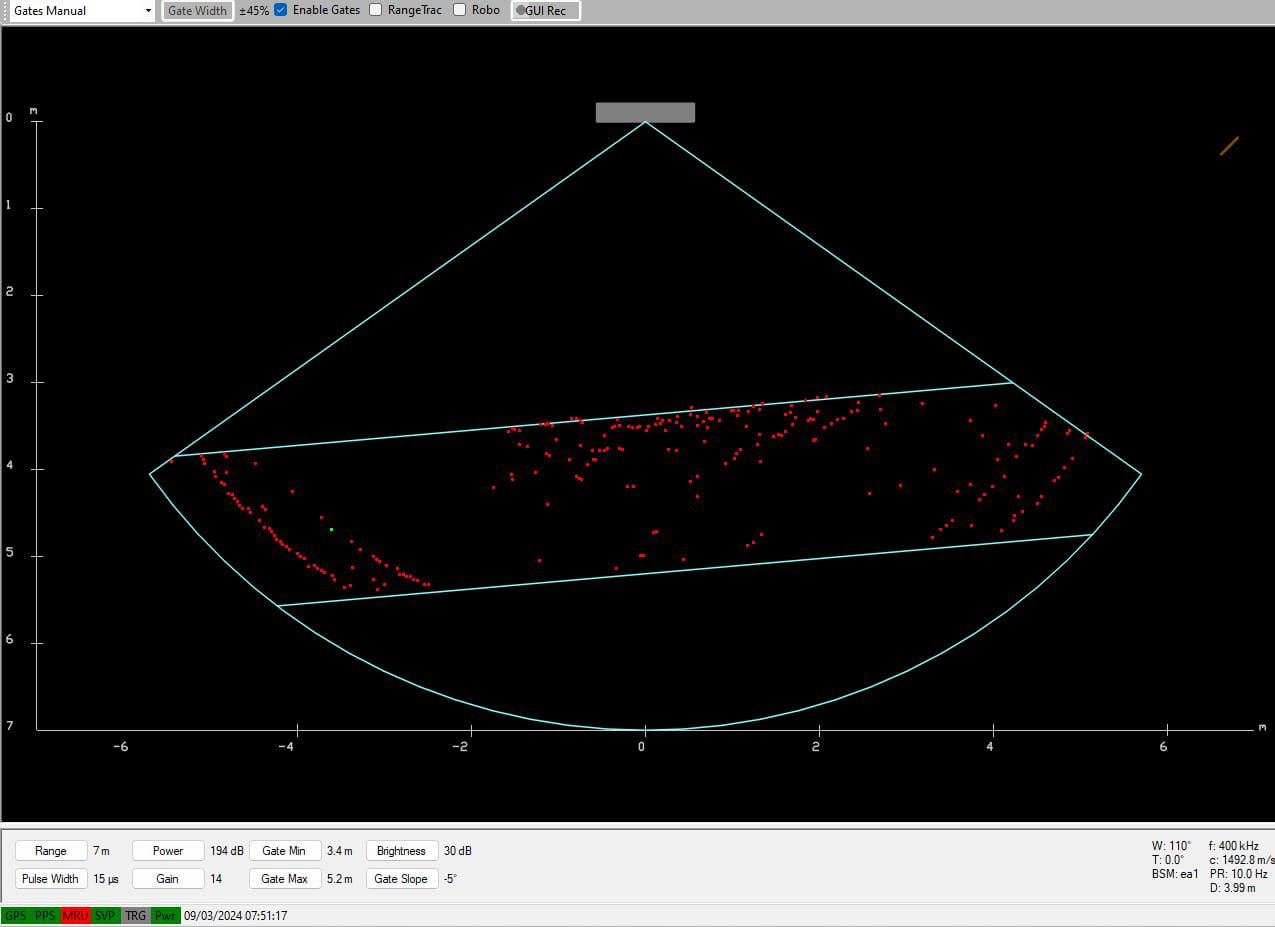Click the D: 3.99 m depth readout

(1232, 888)
